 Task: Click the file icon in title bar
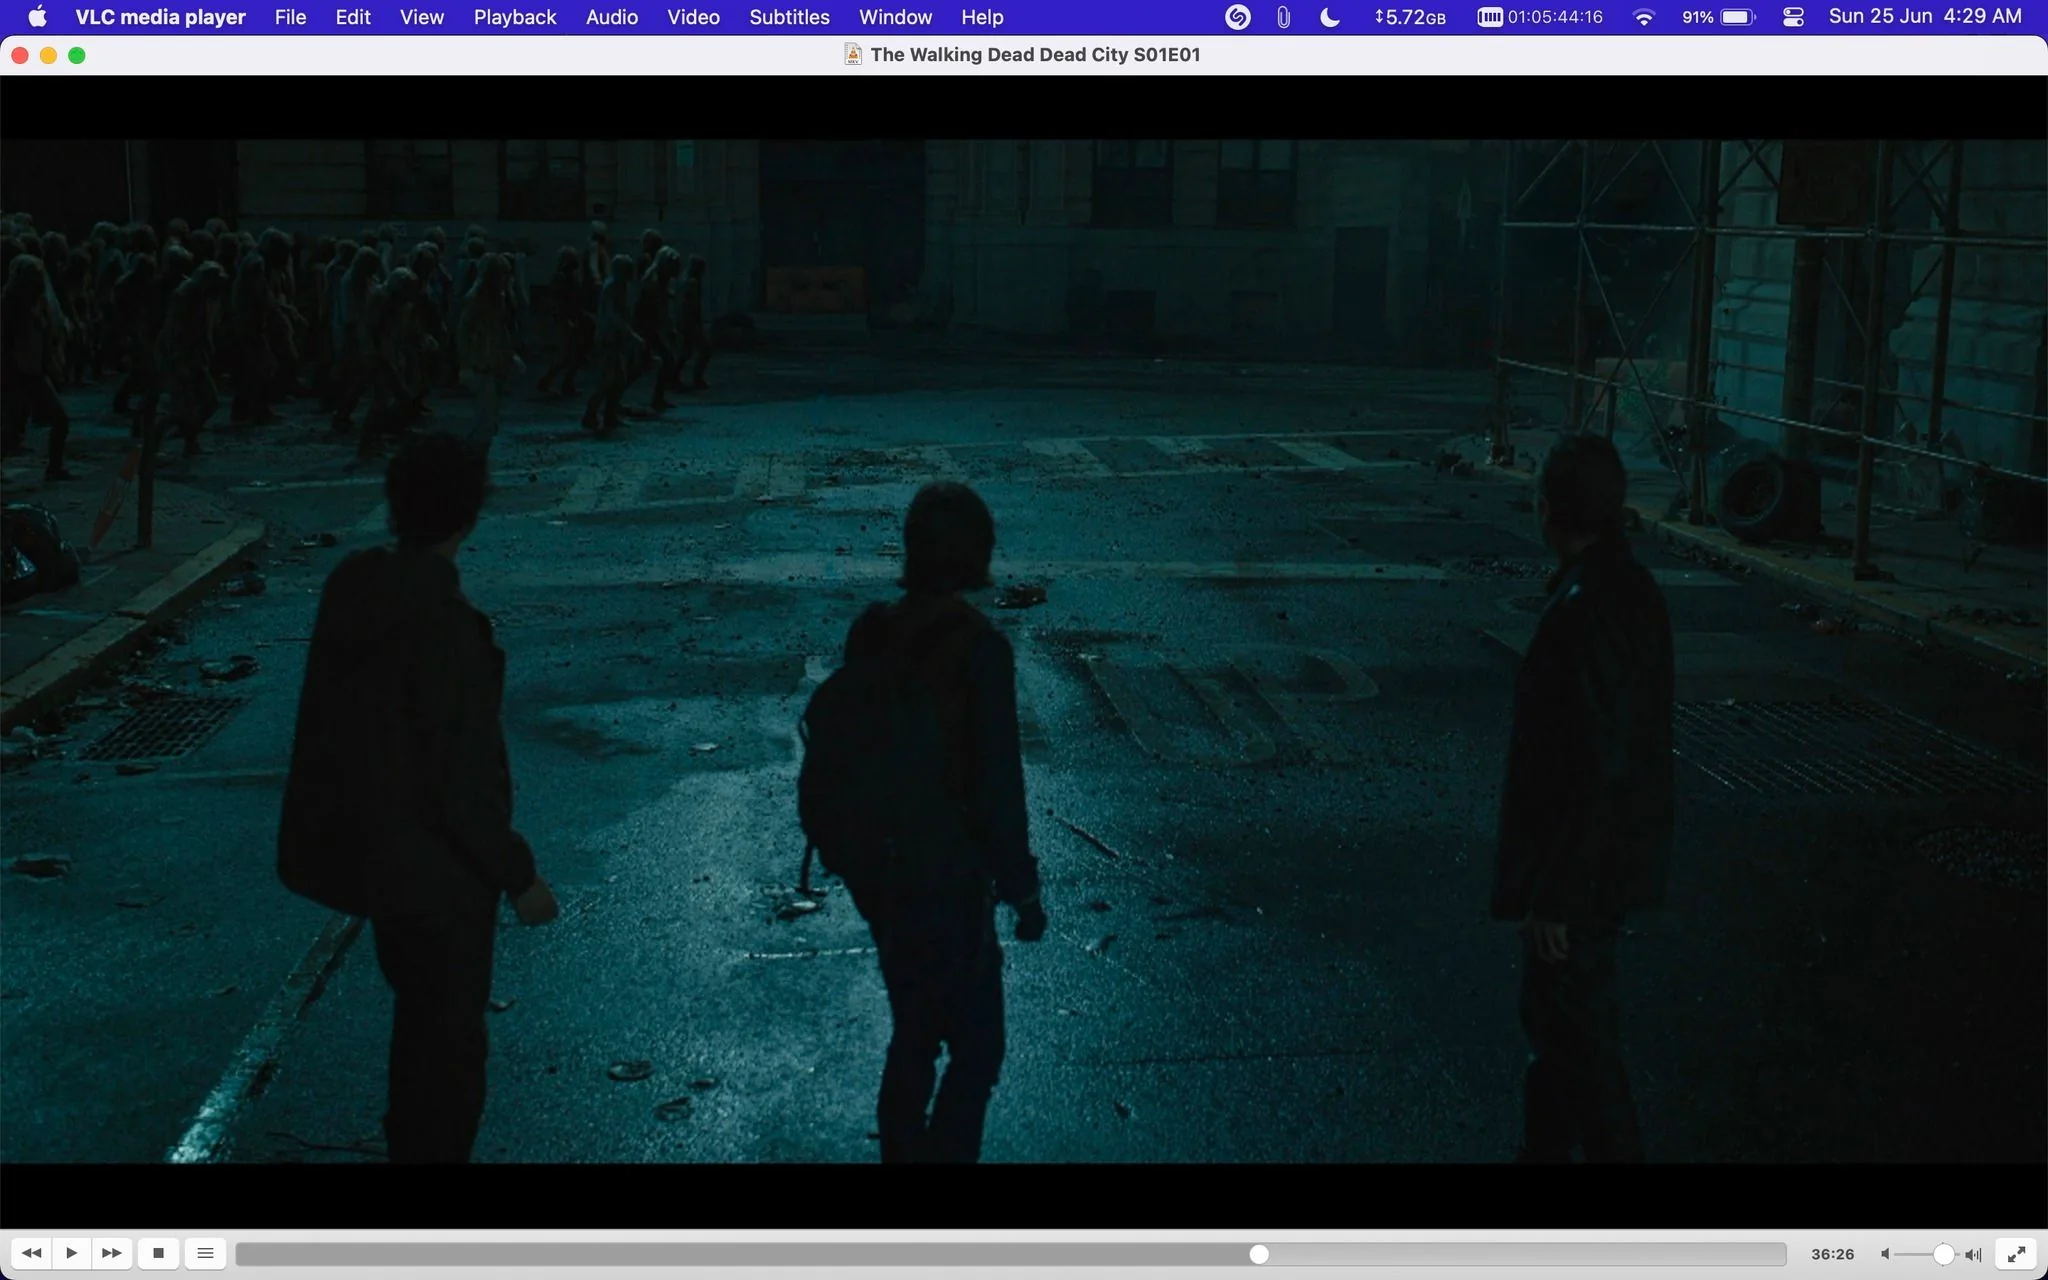coord(853,54)
